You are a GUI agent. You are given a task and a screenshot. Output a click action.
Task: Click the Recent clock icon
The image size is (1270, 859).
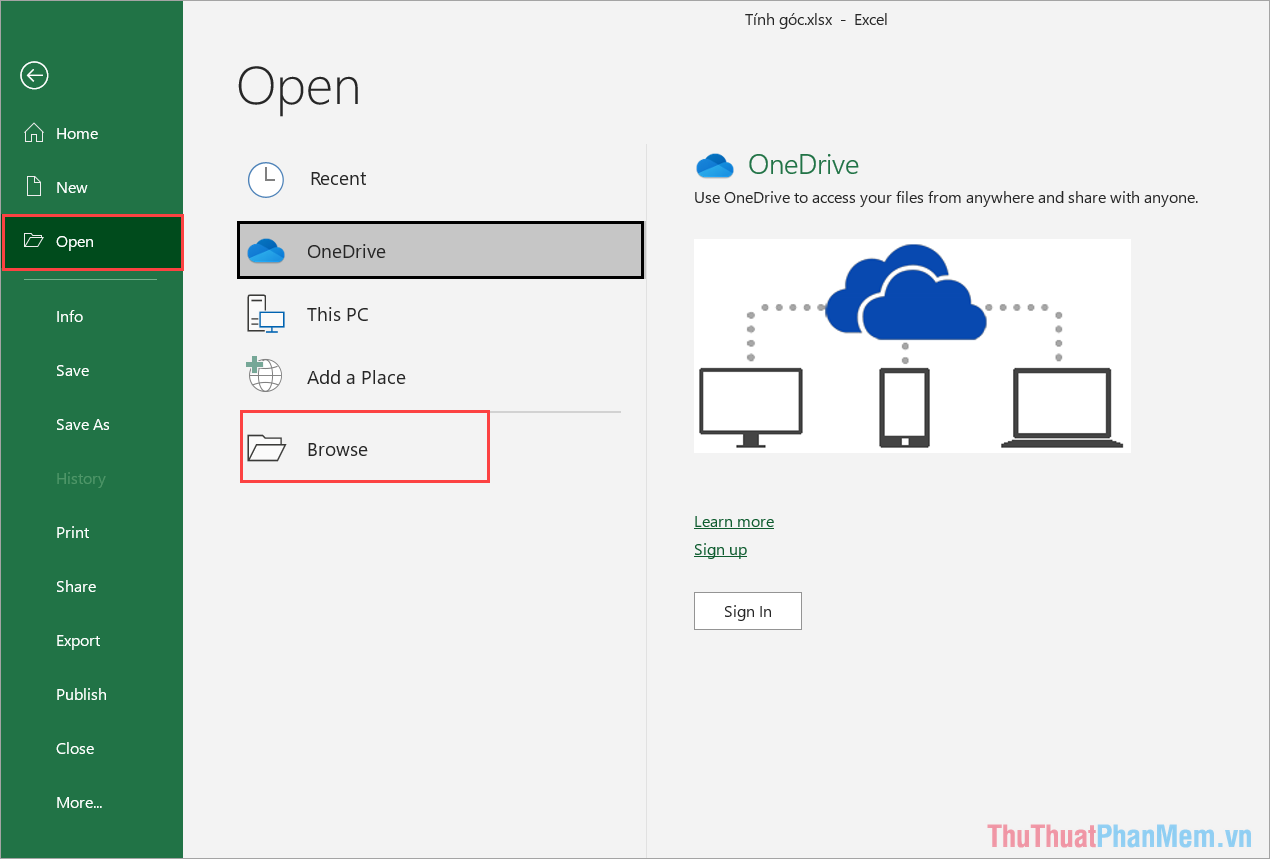tap(266, 180)
